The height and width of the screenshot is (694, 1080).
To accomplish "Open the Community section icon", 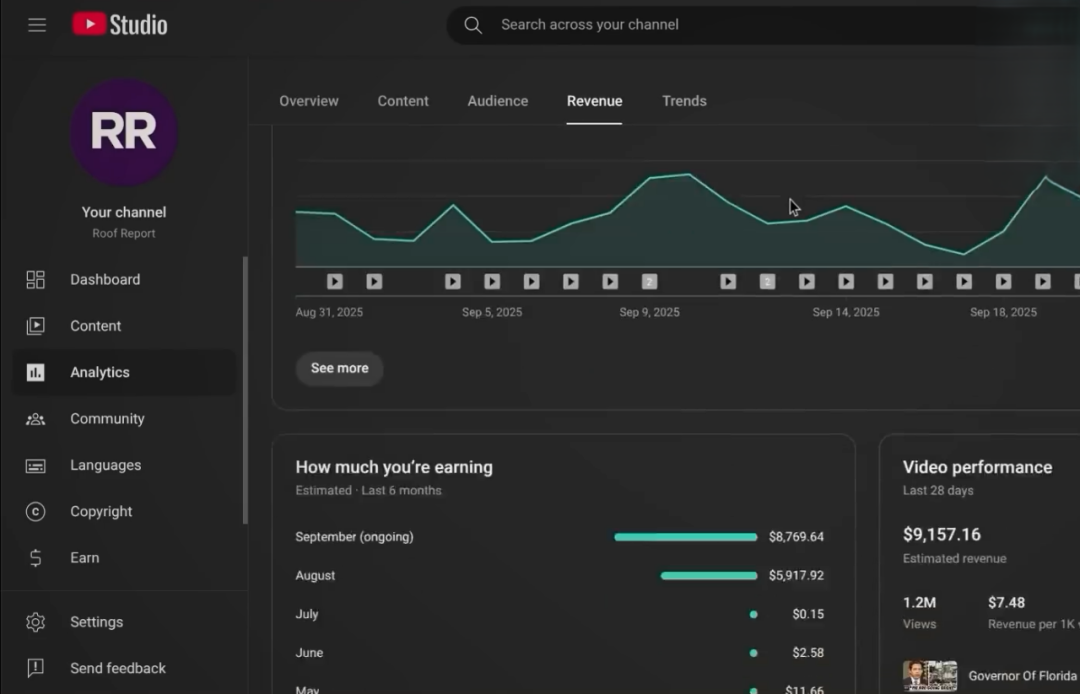I will [x=36, y=419].
